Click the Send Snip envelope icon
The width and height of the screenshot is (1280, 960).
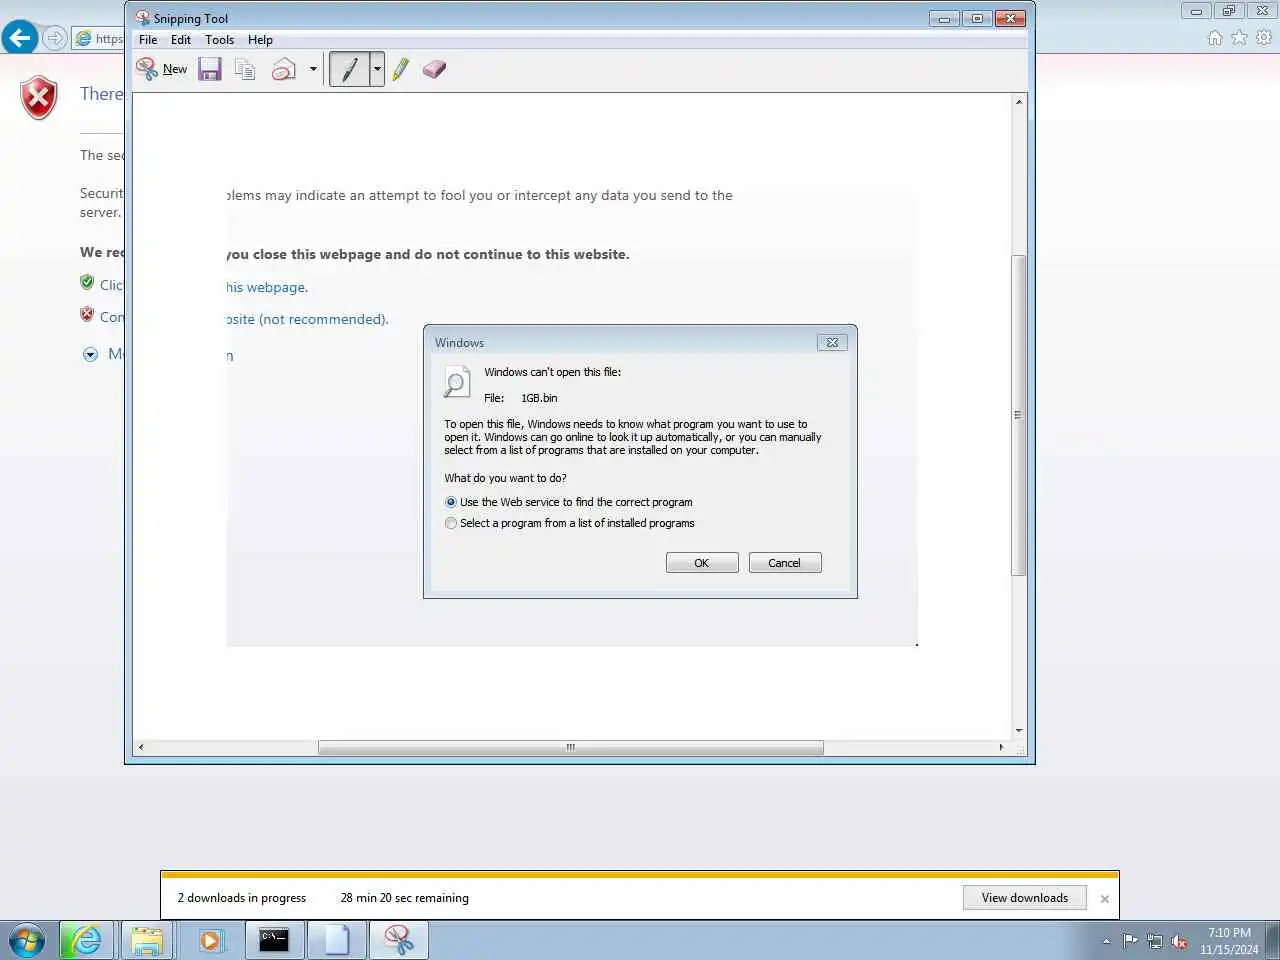[x=284, y=69]
